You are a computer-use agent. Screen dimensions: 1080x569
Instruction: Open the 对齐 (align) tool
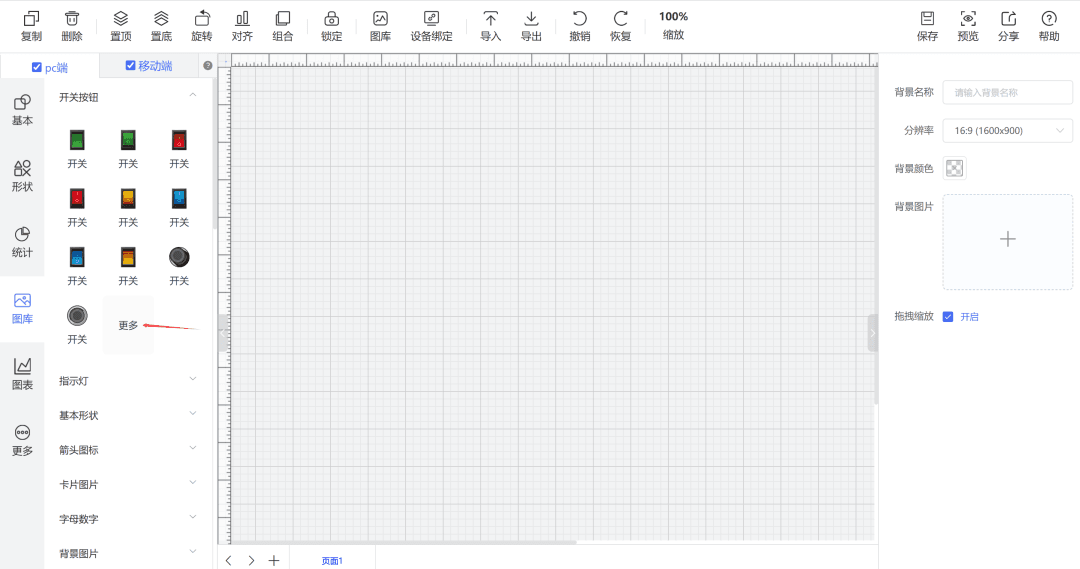(242, 26)
